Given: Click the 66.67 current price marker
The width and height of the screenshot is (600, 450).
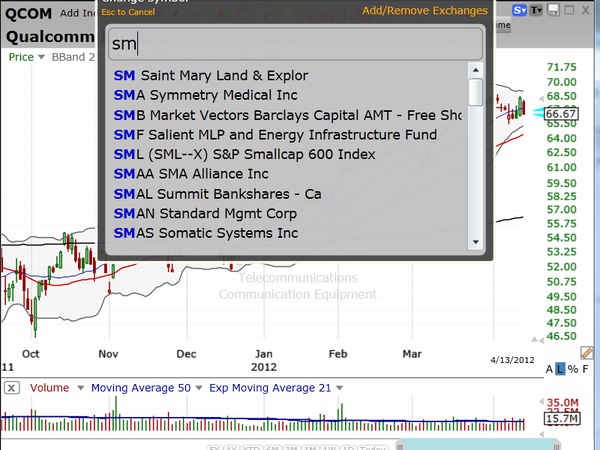Looking at the screenshot, I should [x=561, y=114].
